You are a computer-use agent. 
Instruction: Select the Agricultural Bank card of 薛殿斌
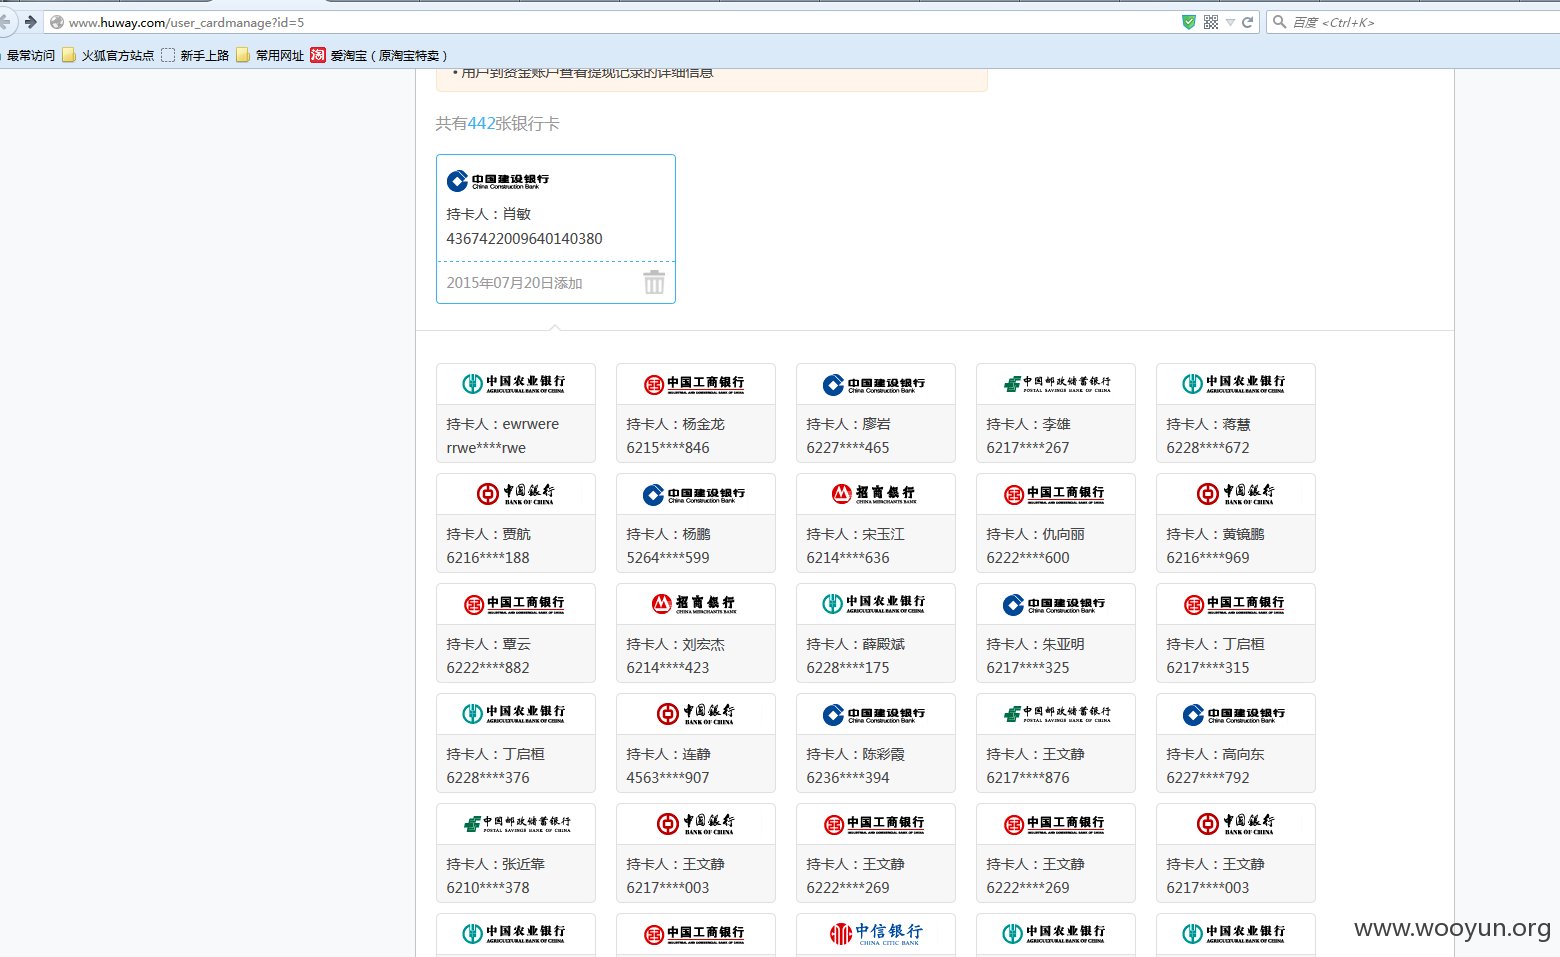pos(876,633)
